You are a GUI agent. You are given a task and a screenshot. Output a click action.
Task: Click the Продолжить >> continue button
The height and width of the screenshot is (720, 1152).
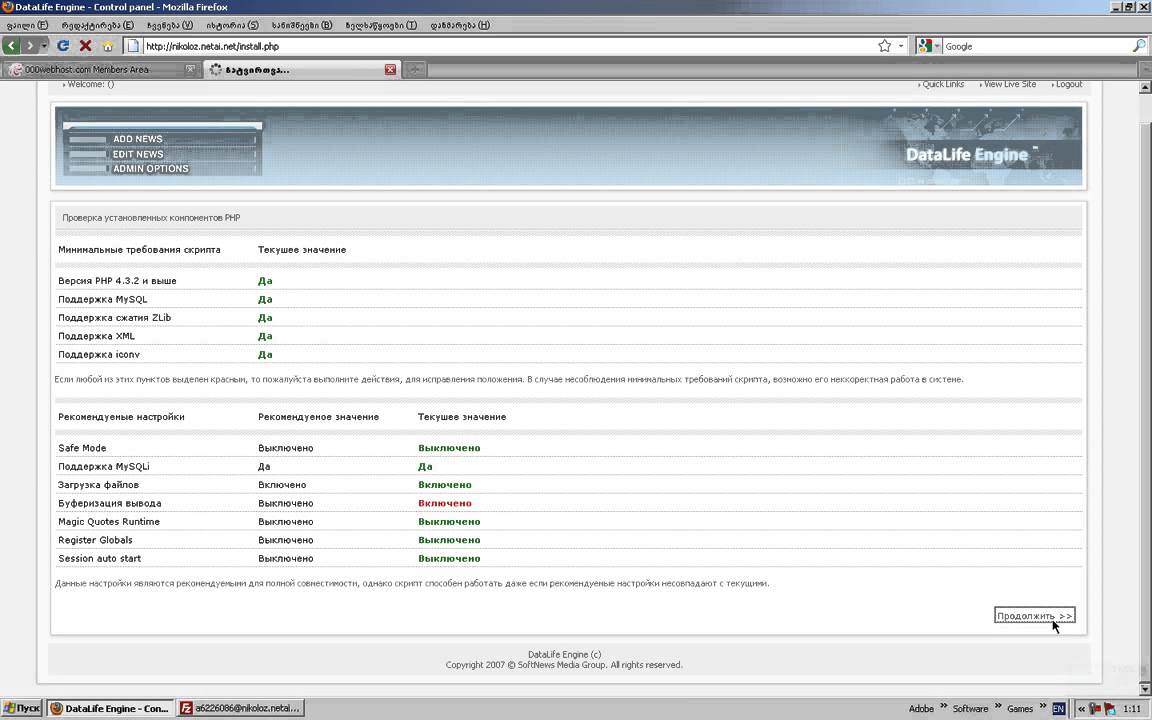pyautogui.click(x=1034, y=616)
